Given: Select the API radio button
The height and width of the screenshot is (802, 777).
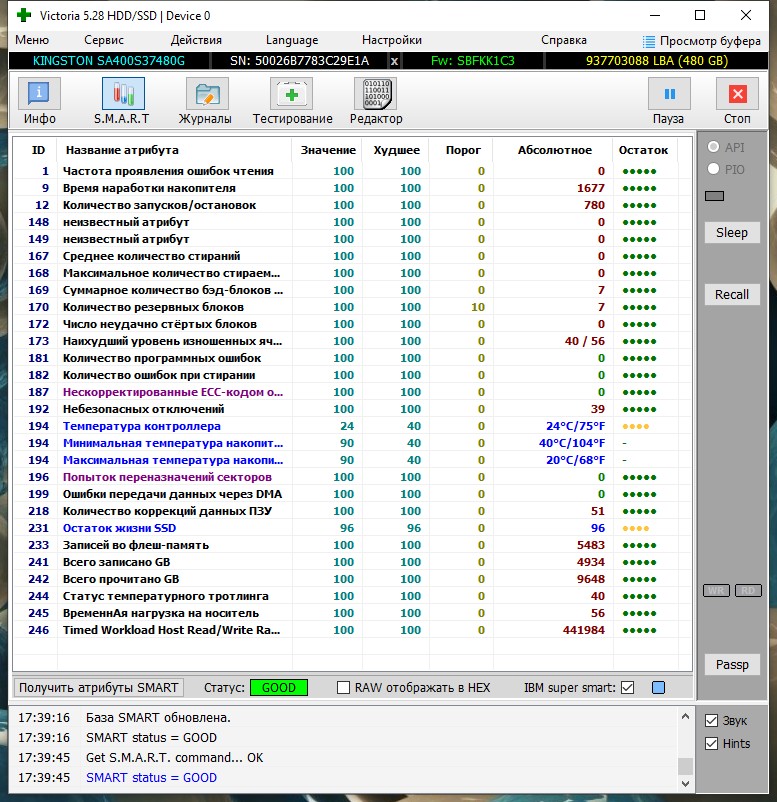Looking at the screenshot, I should pyautogui.click(x=714, y=147).
